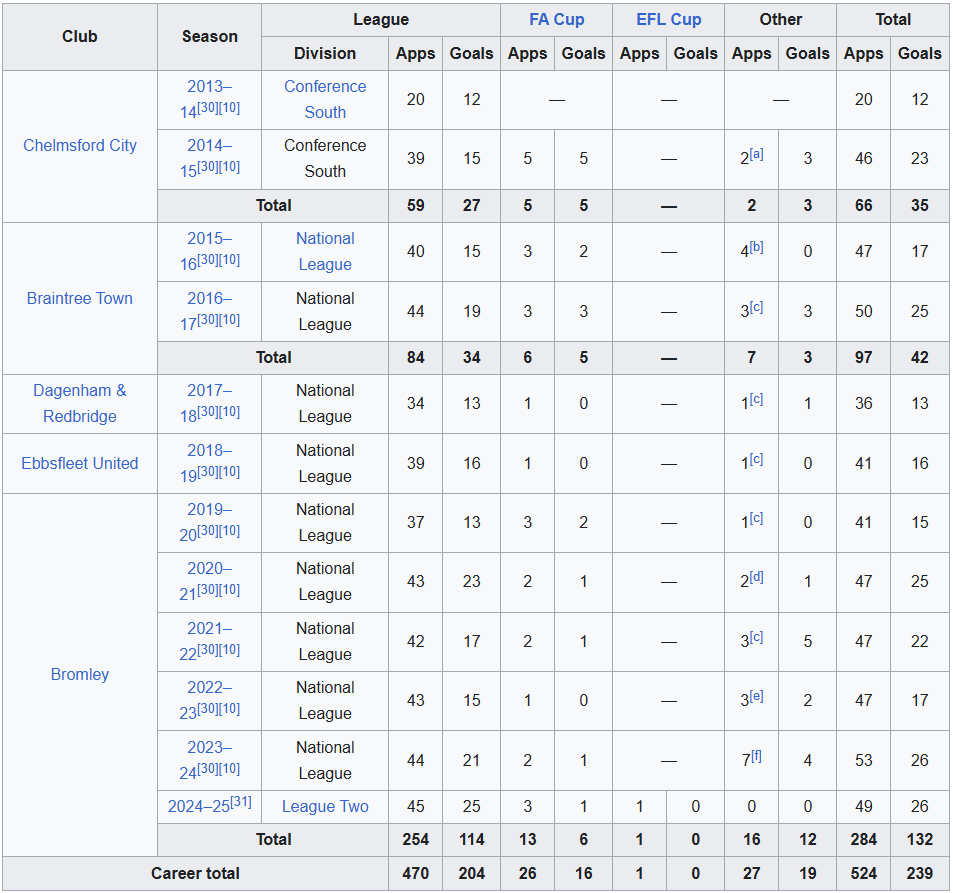This screenshot has height=893, width=953.
Task: Follow footnote [c] in 2016–17 Other apps
Action: point(756,307)
